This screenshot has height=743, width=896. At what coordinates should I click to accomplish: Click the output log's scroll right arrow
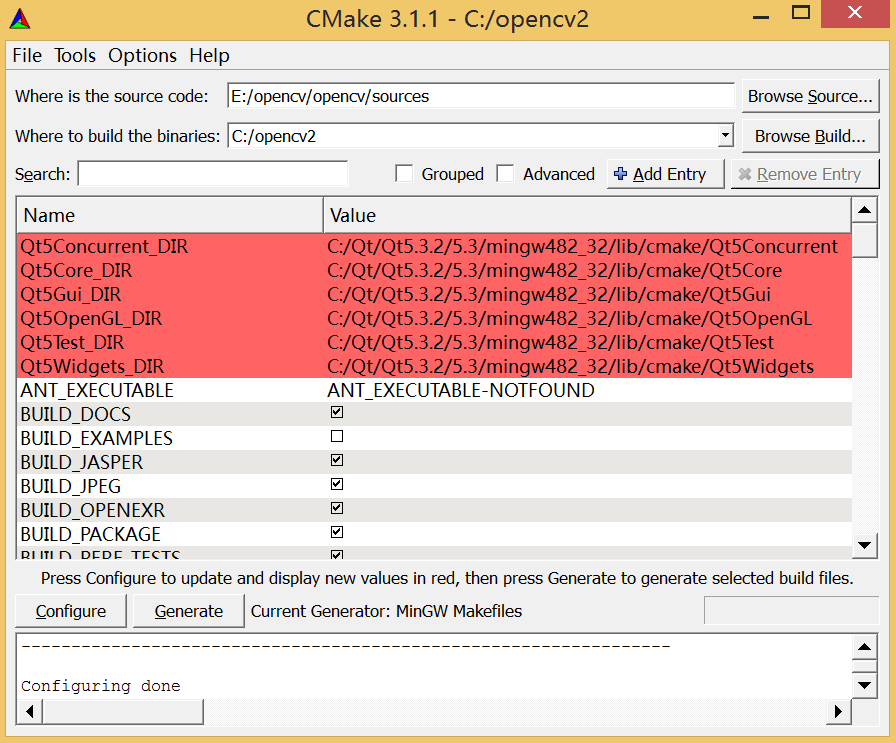point(838,712)
